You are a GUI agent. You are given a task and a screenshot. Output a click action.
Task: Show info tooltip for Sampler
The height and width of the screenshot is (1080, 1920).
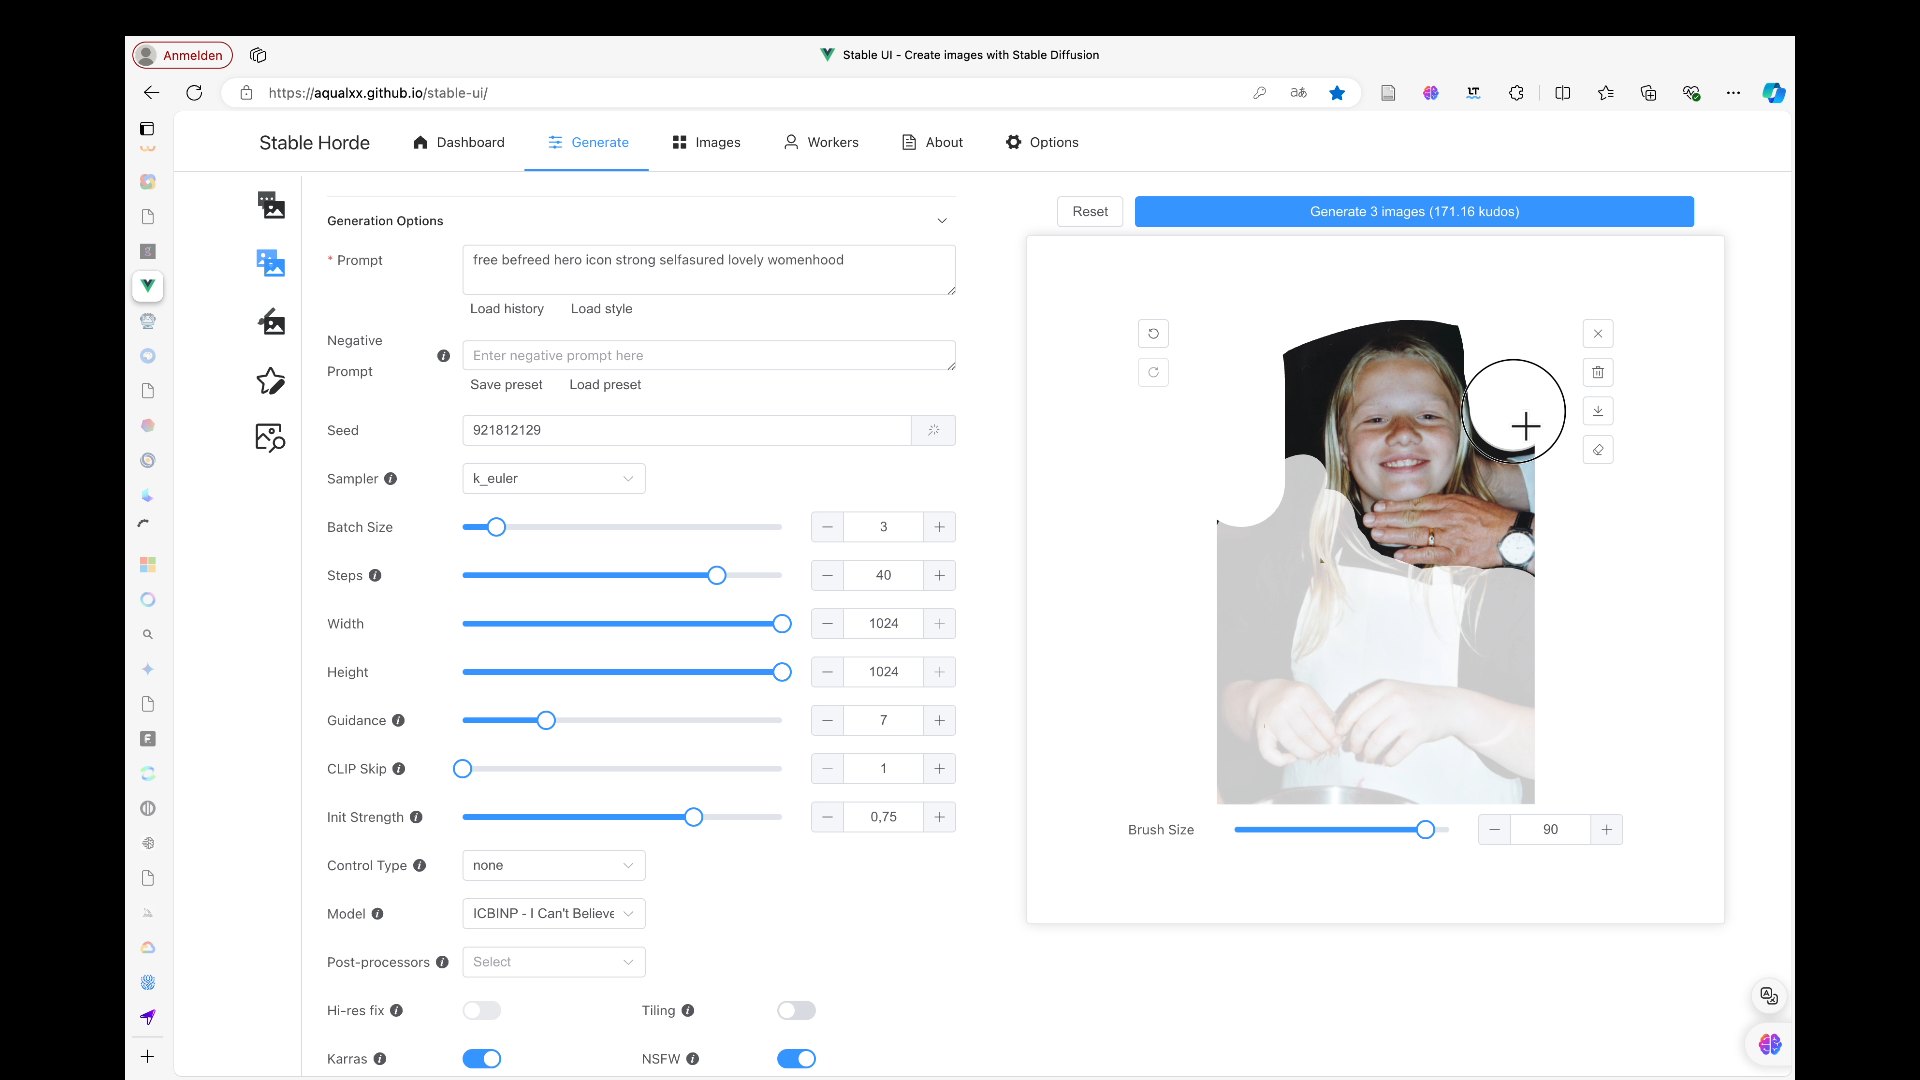391,479
